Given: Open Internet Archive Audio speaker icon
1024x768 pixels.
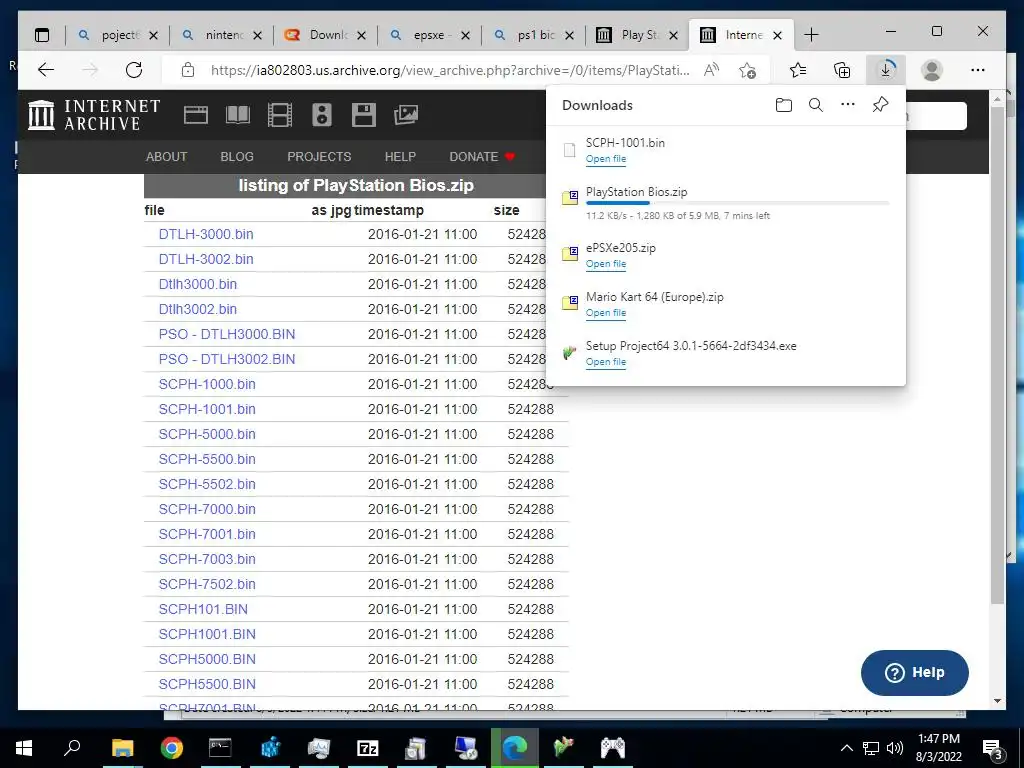Looking at the screenshot, I should click(321, 115).
